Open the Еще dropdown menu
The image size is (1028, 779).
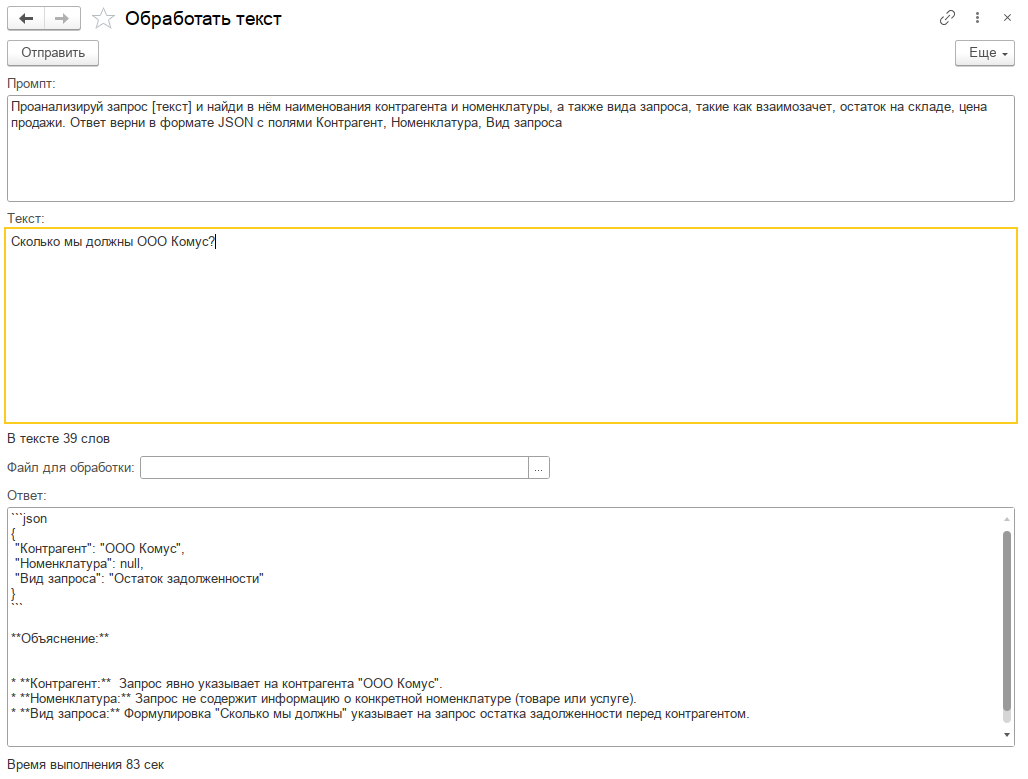985,53
